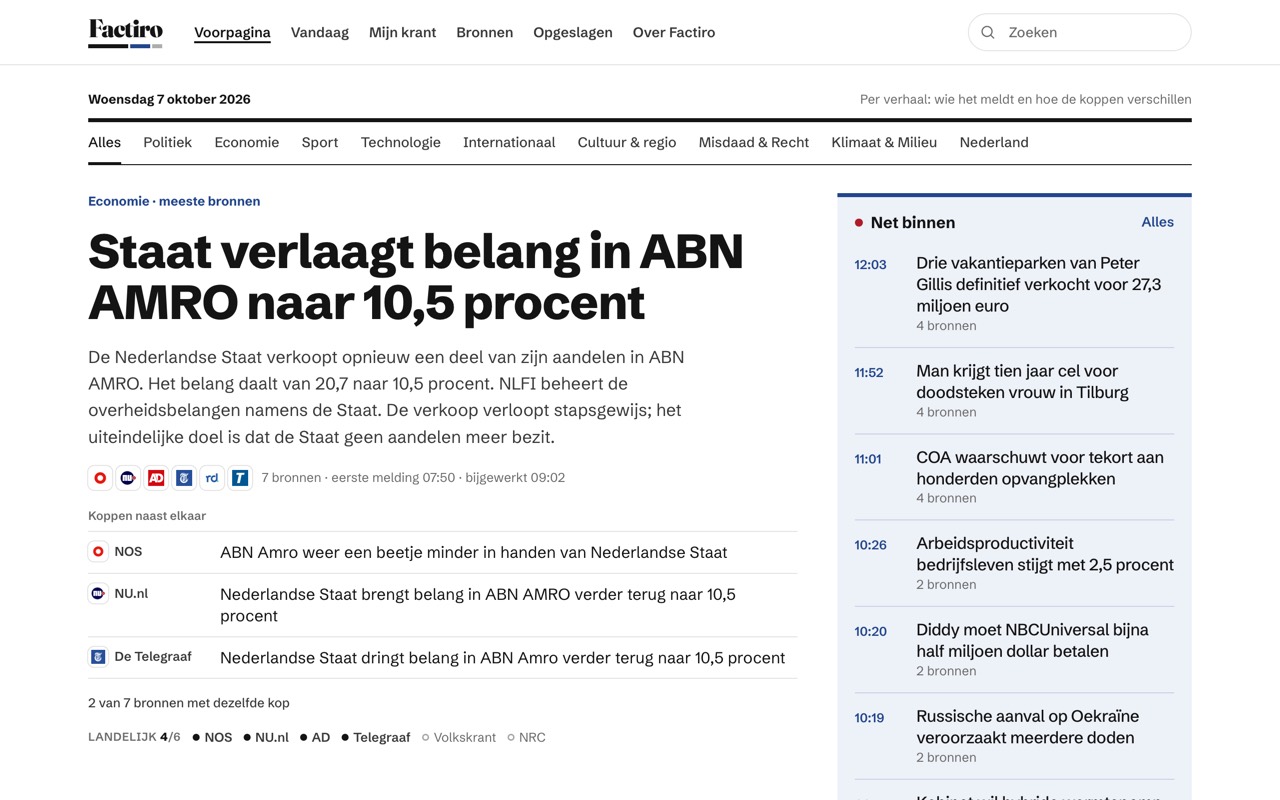Open the Klimaat & Milieu tab
Image resolution: width=1280 pixels, height=800 pixels.
click(x=884, y=142)
